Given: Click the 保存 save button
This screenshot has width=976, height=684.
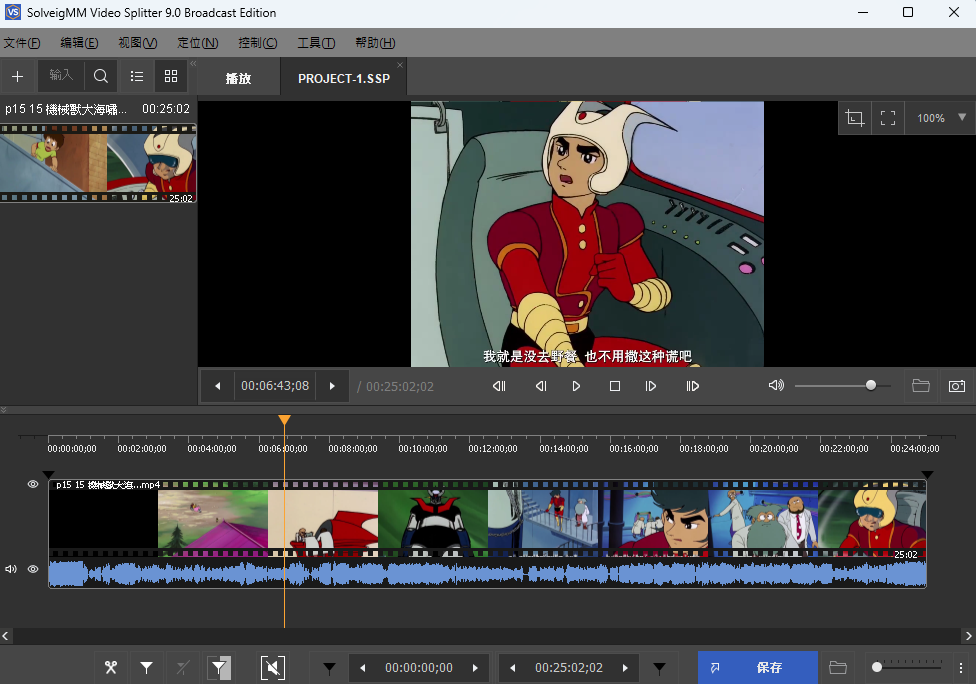Looking at the screenshot, I should tap(758, 668).
